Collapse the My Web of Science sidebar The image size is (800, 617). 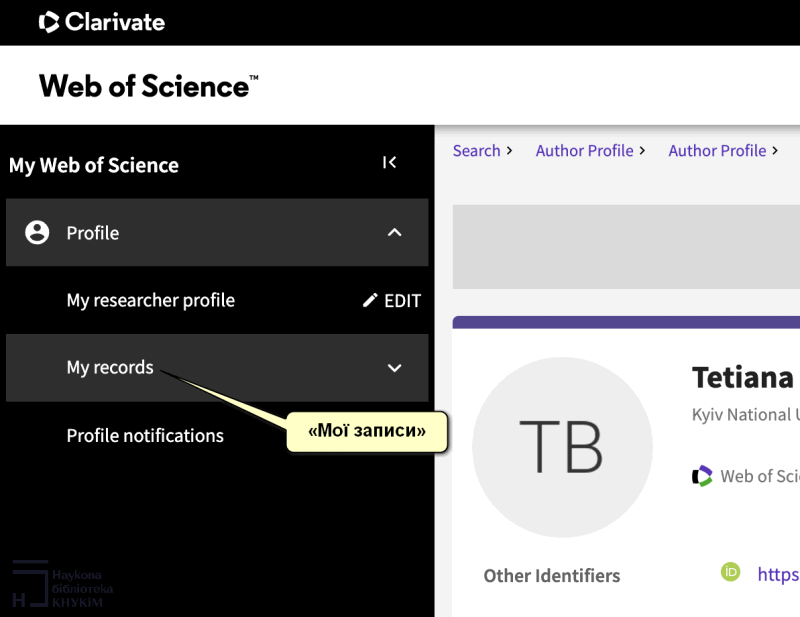tap(390, 163)
